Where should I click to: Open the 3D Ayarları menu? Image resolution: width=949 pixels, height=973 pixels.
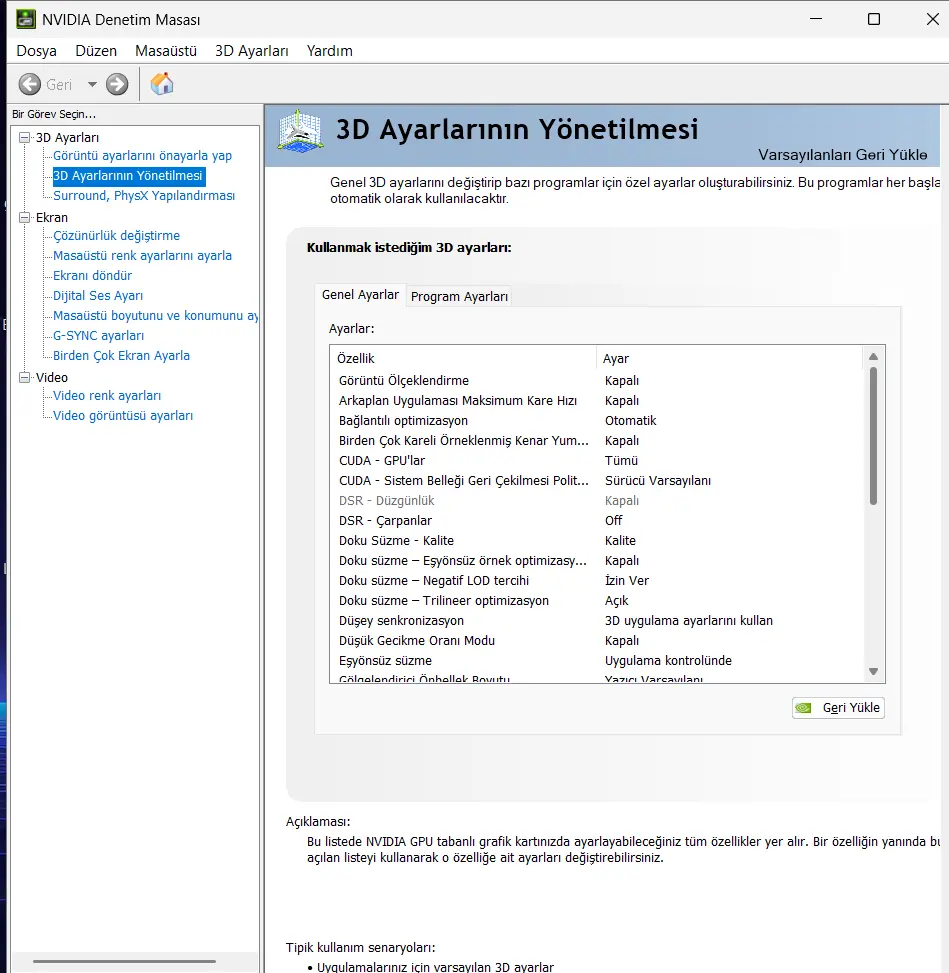[251, 51]
